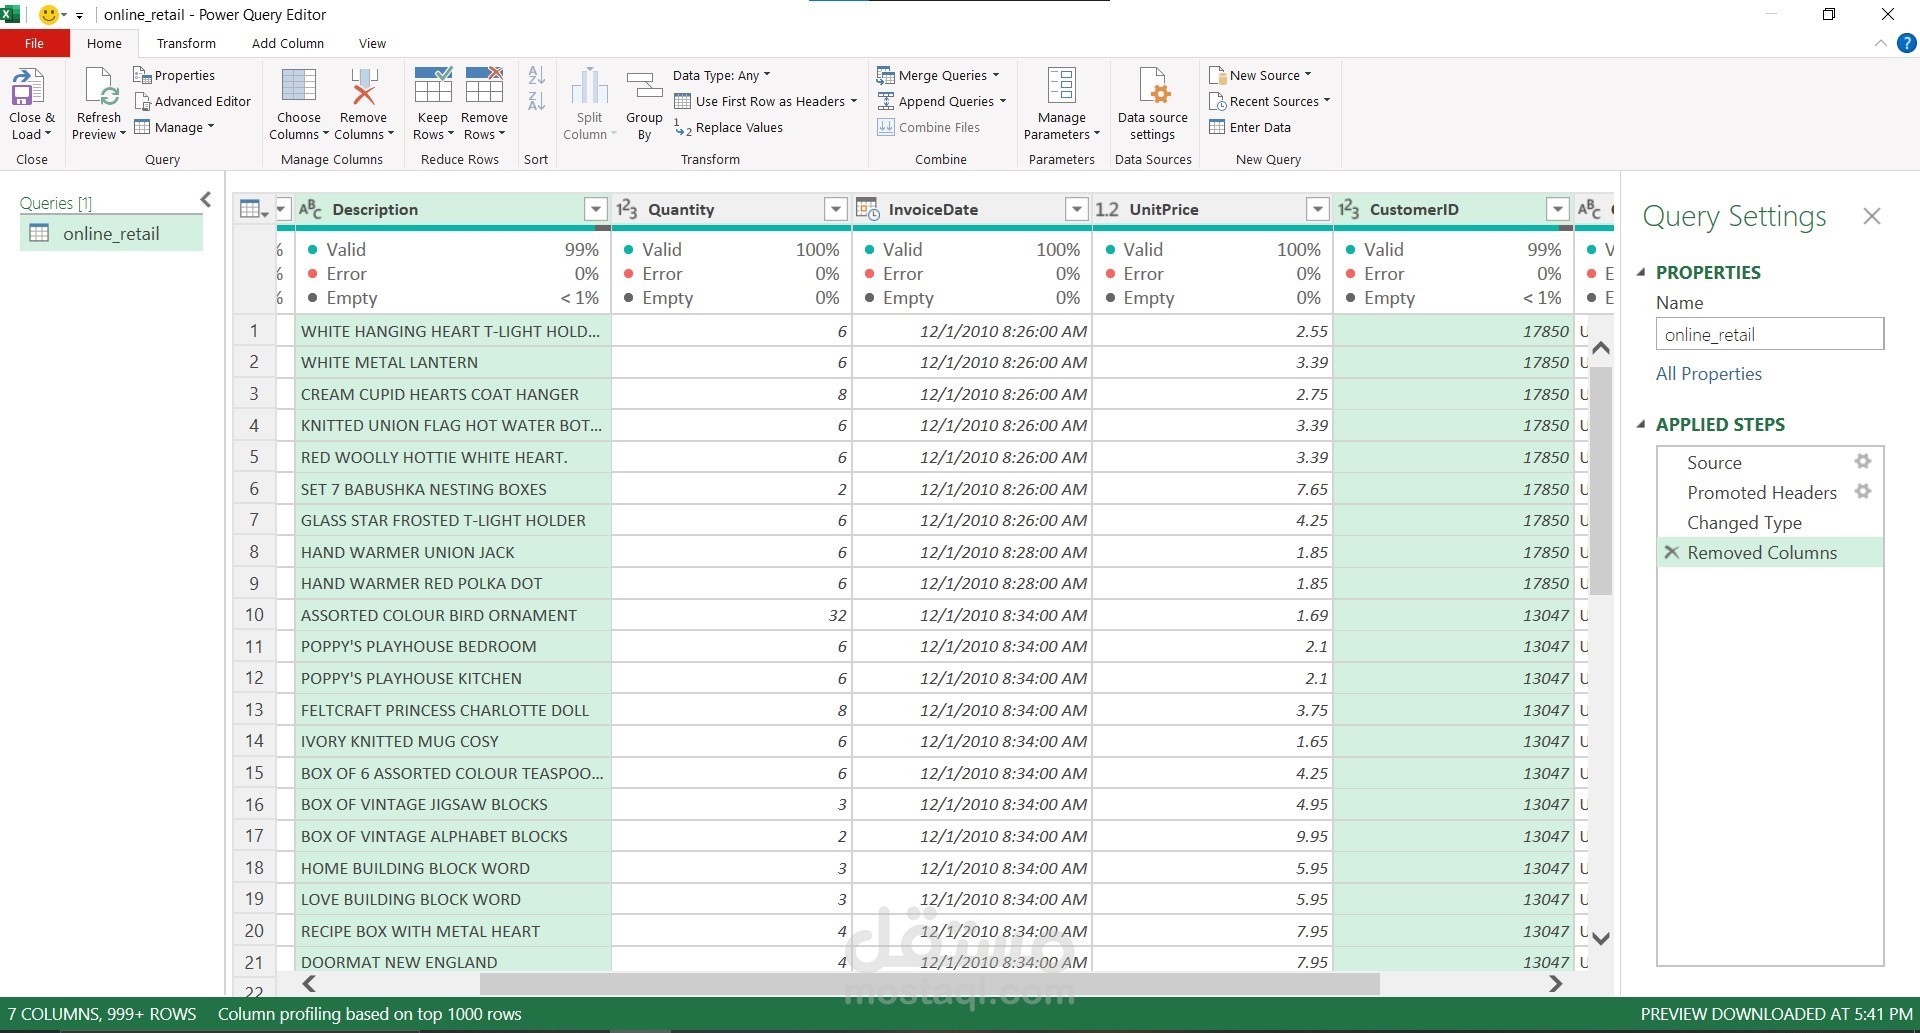Viewport: 1920px width, 1033px height.
Task: Click the Close & Load icon
Action: pyautogui.click(x=28, y=87)
